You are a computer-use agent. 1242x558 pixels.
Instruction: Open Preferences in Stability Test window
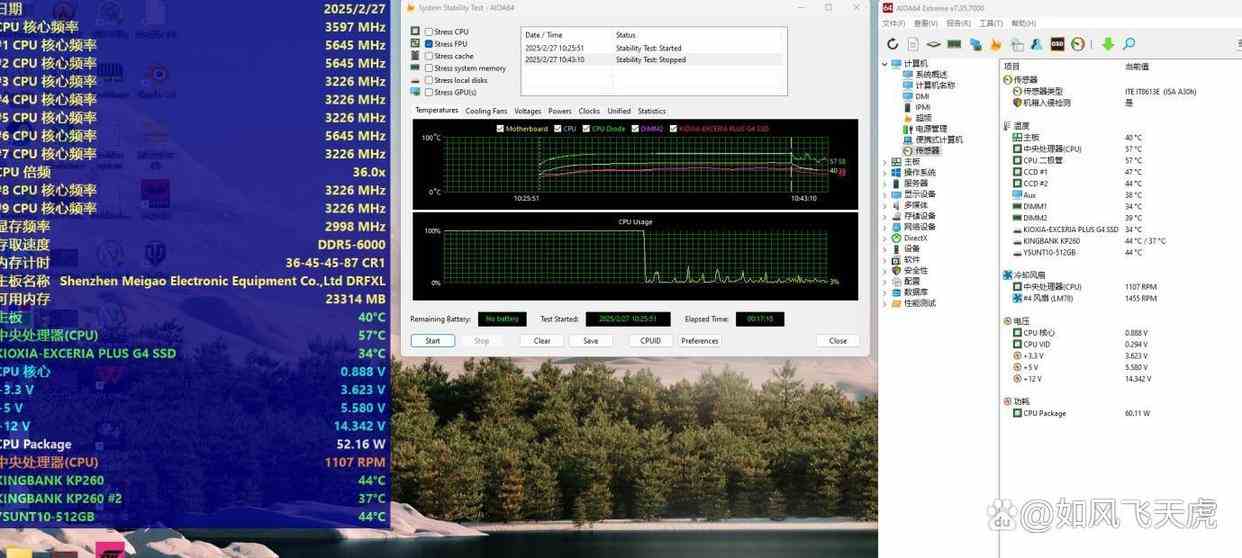(x=700, y=341)
